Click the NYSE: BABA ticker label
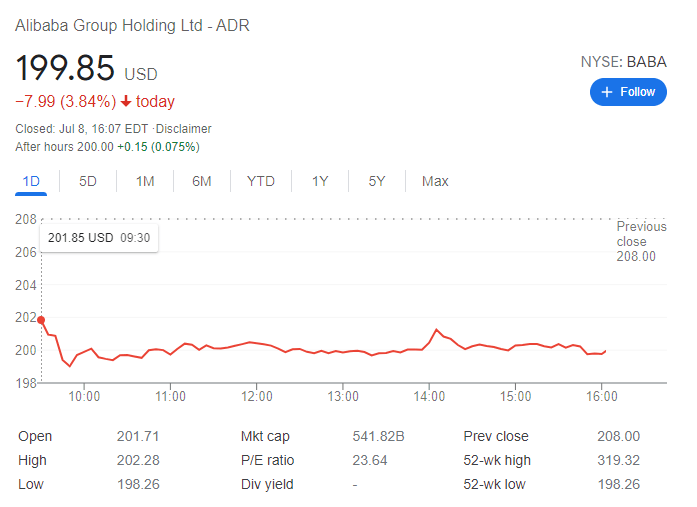Viewport: 697px width, 507px height. click(623, 62)
